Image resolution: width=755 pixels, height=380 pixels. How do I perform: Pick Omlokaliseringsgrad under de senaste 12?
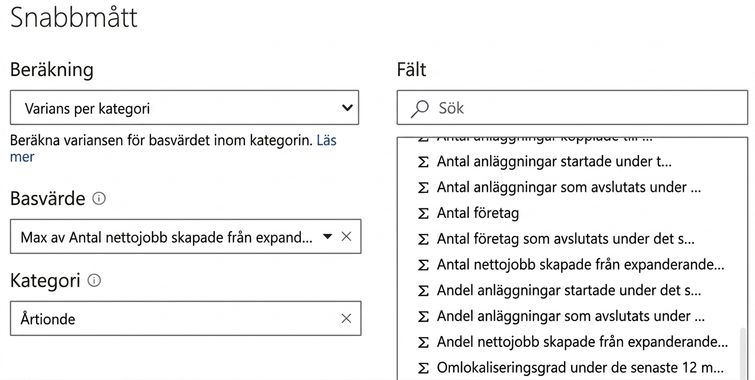point(573,367)
